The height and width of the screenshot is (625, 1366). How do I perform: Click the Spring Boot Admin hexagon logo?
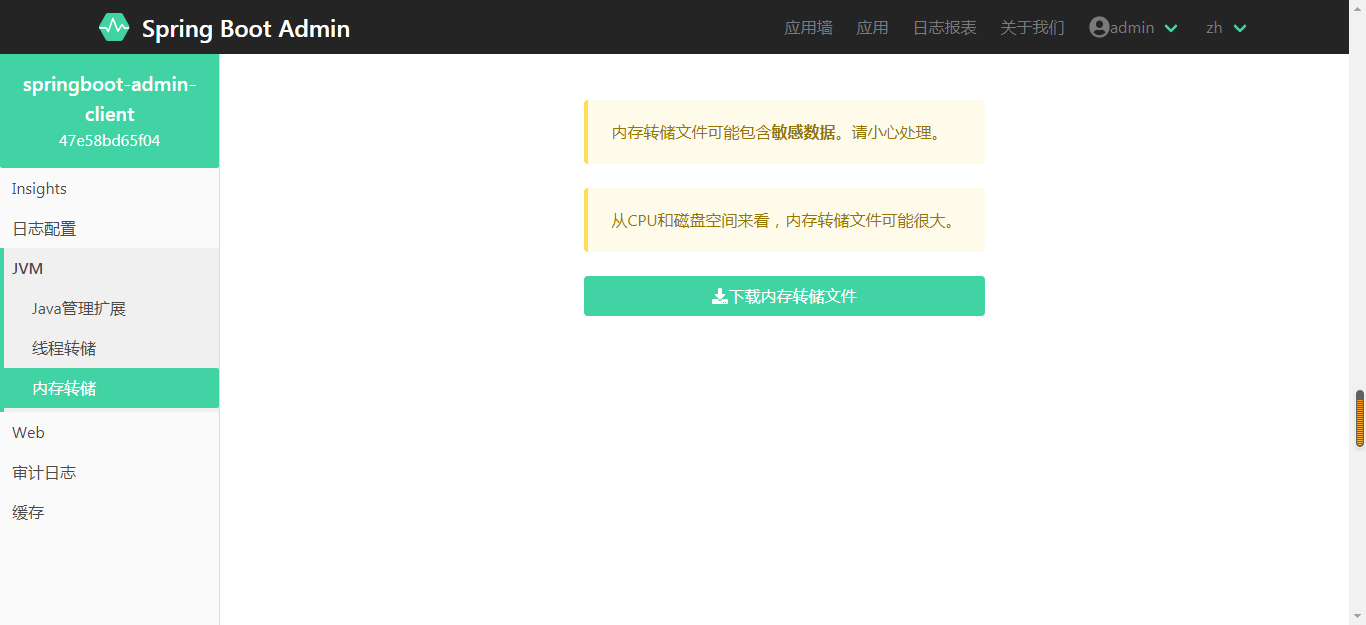[x=114, y=27]
